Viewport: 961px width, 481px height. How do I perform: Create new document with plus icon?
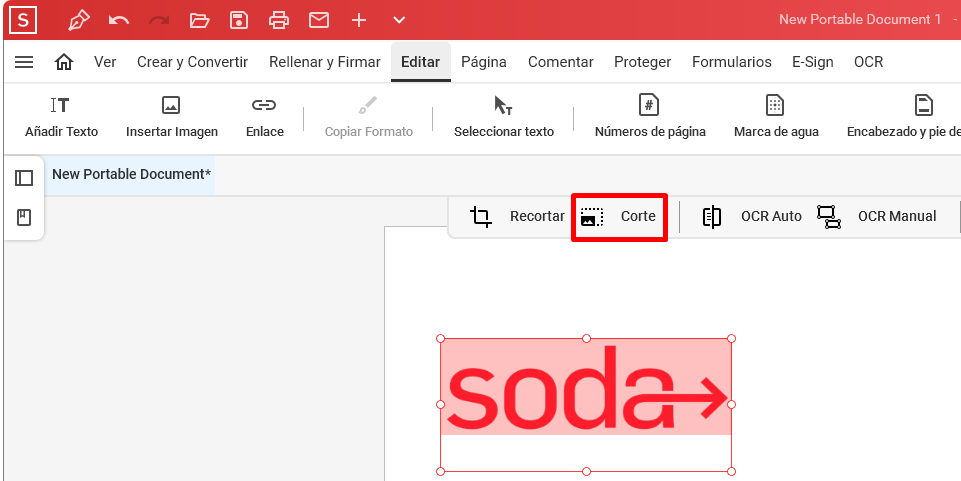359,20
